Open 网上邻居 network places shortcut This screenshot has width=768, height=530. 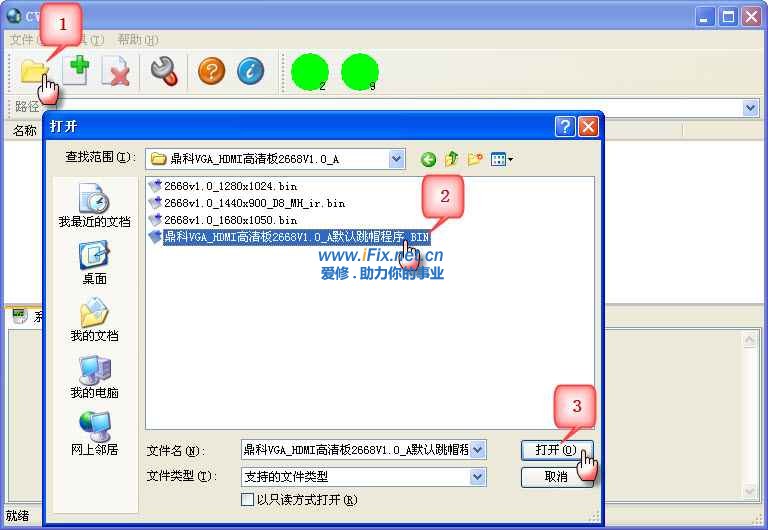pos(94,433)
